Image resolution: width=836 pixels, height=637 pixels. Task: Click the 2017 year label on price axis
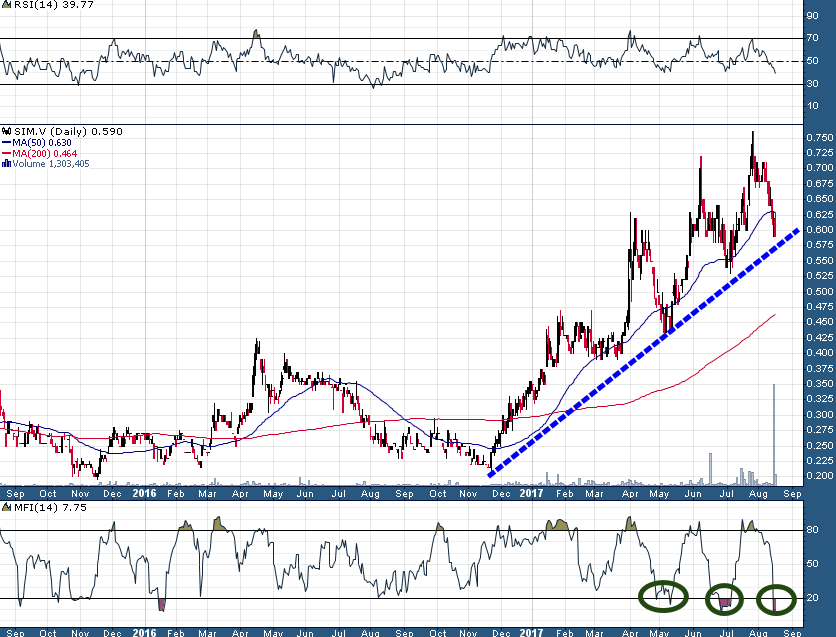click(x=532, y=494)
